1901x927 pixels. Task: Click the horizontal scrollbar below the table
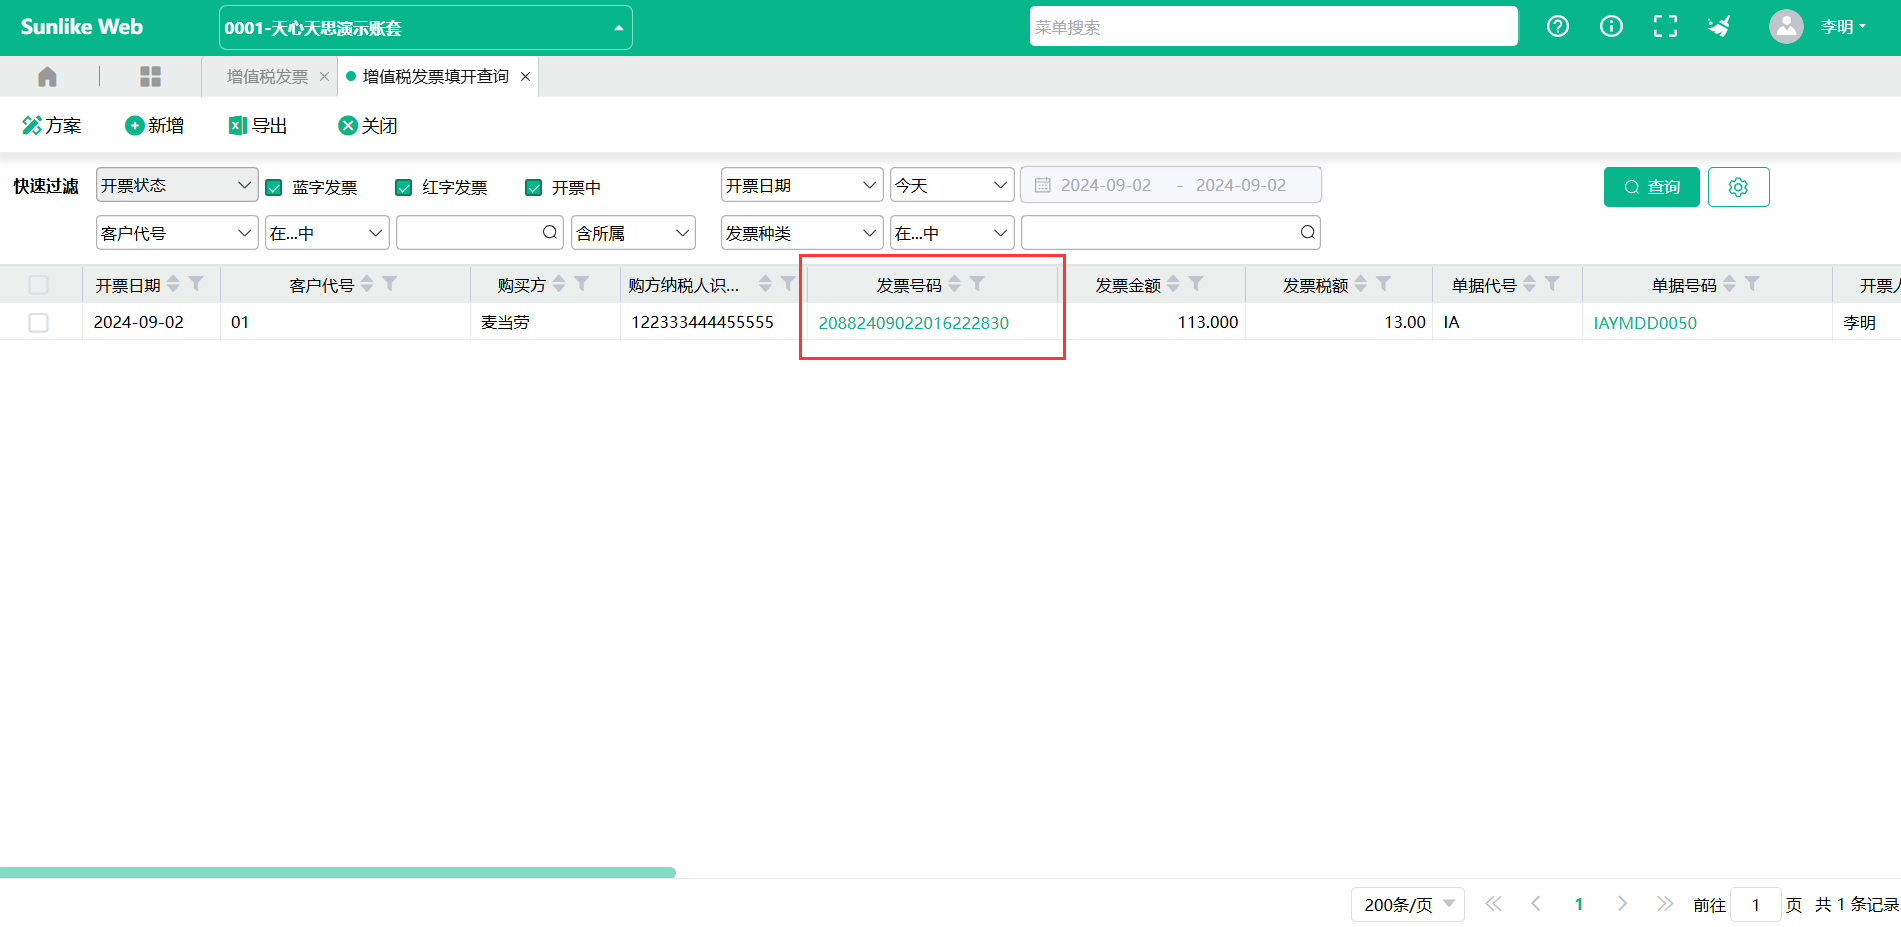(338, 872)
